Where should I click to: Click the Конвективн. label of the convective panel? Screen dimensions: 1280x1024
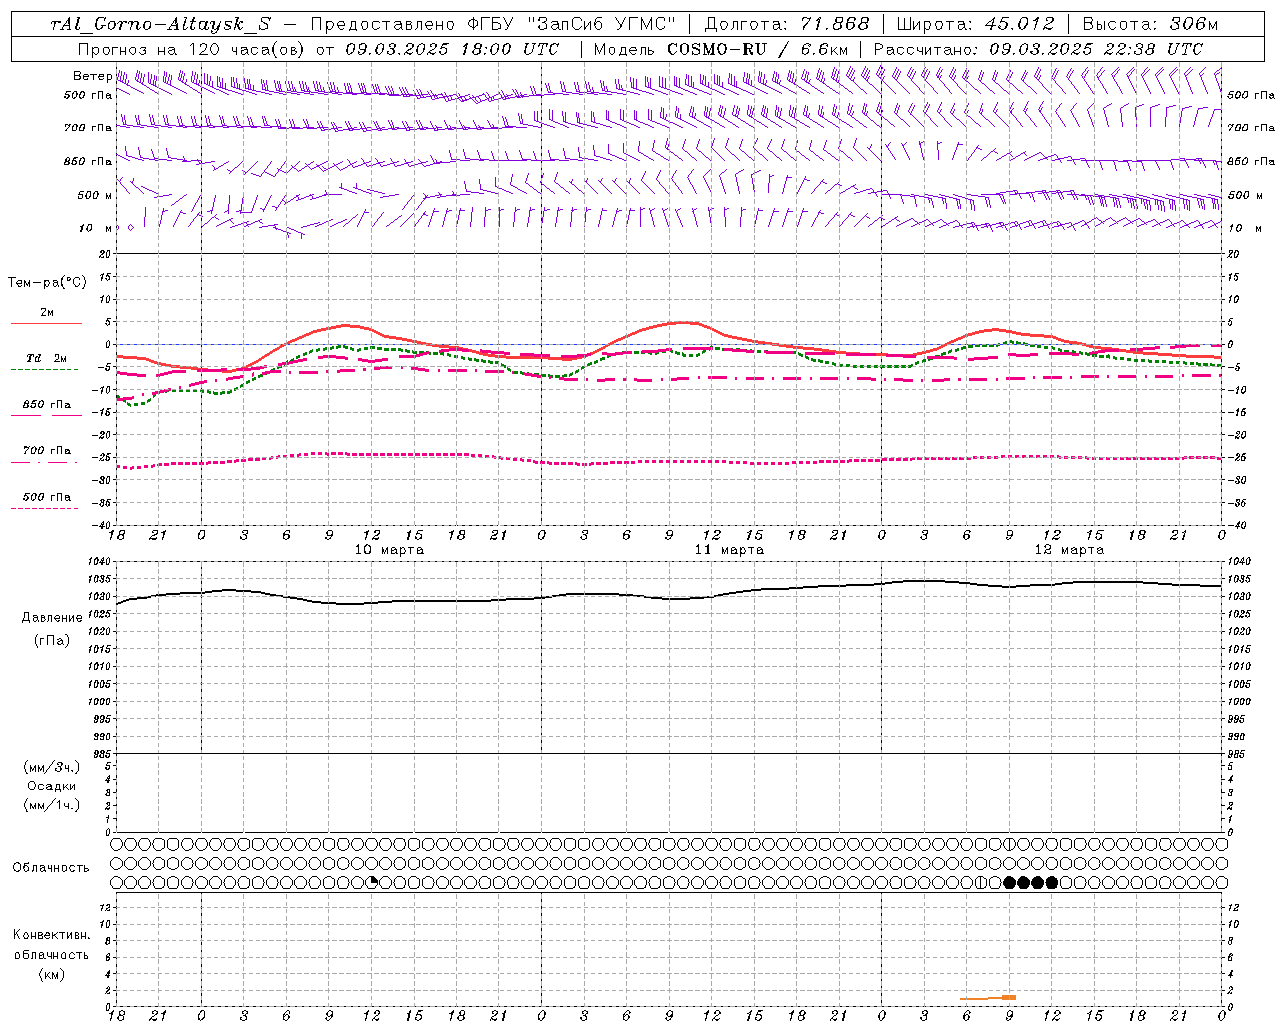51,935
